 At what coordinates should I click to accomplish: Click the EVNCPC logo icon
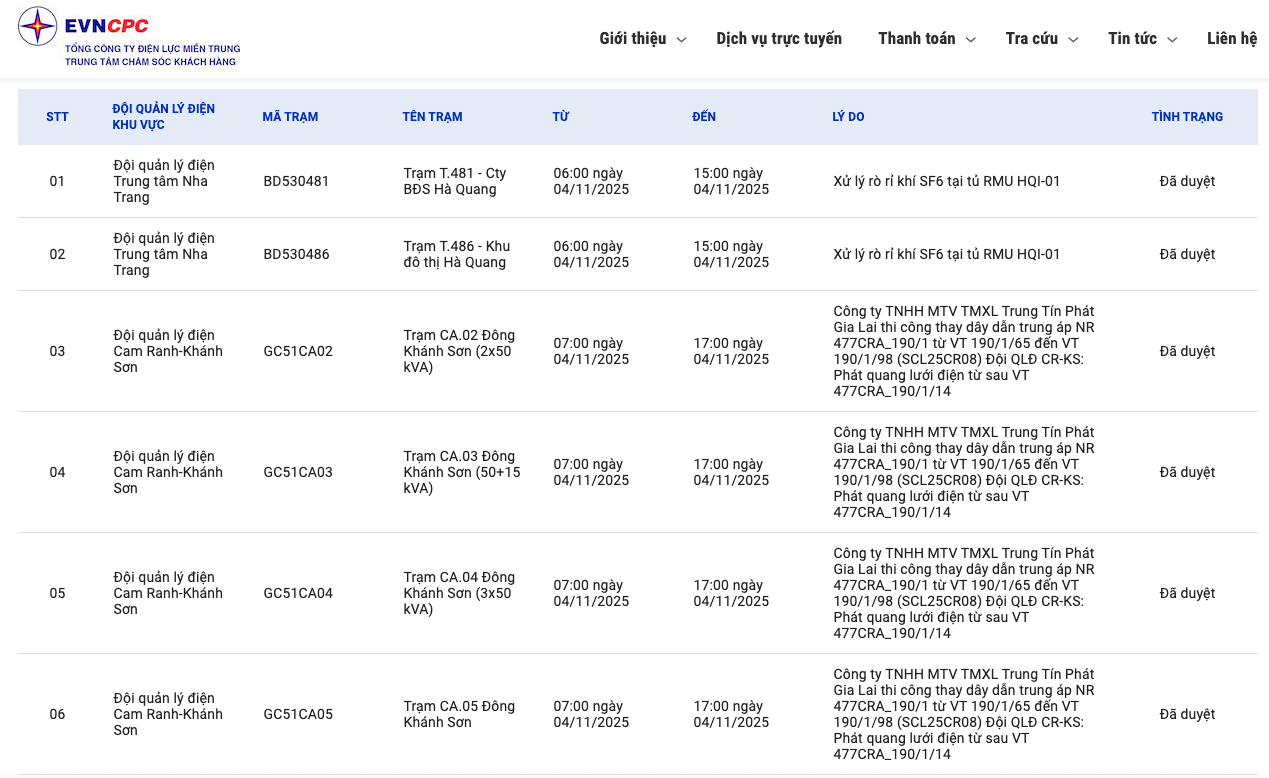(38, 26)
